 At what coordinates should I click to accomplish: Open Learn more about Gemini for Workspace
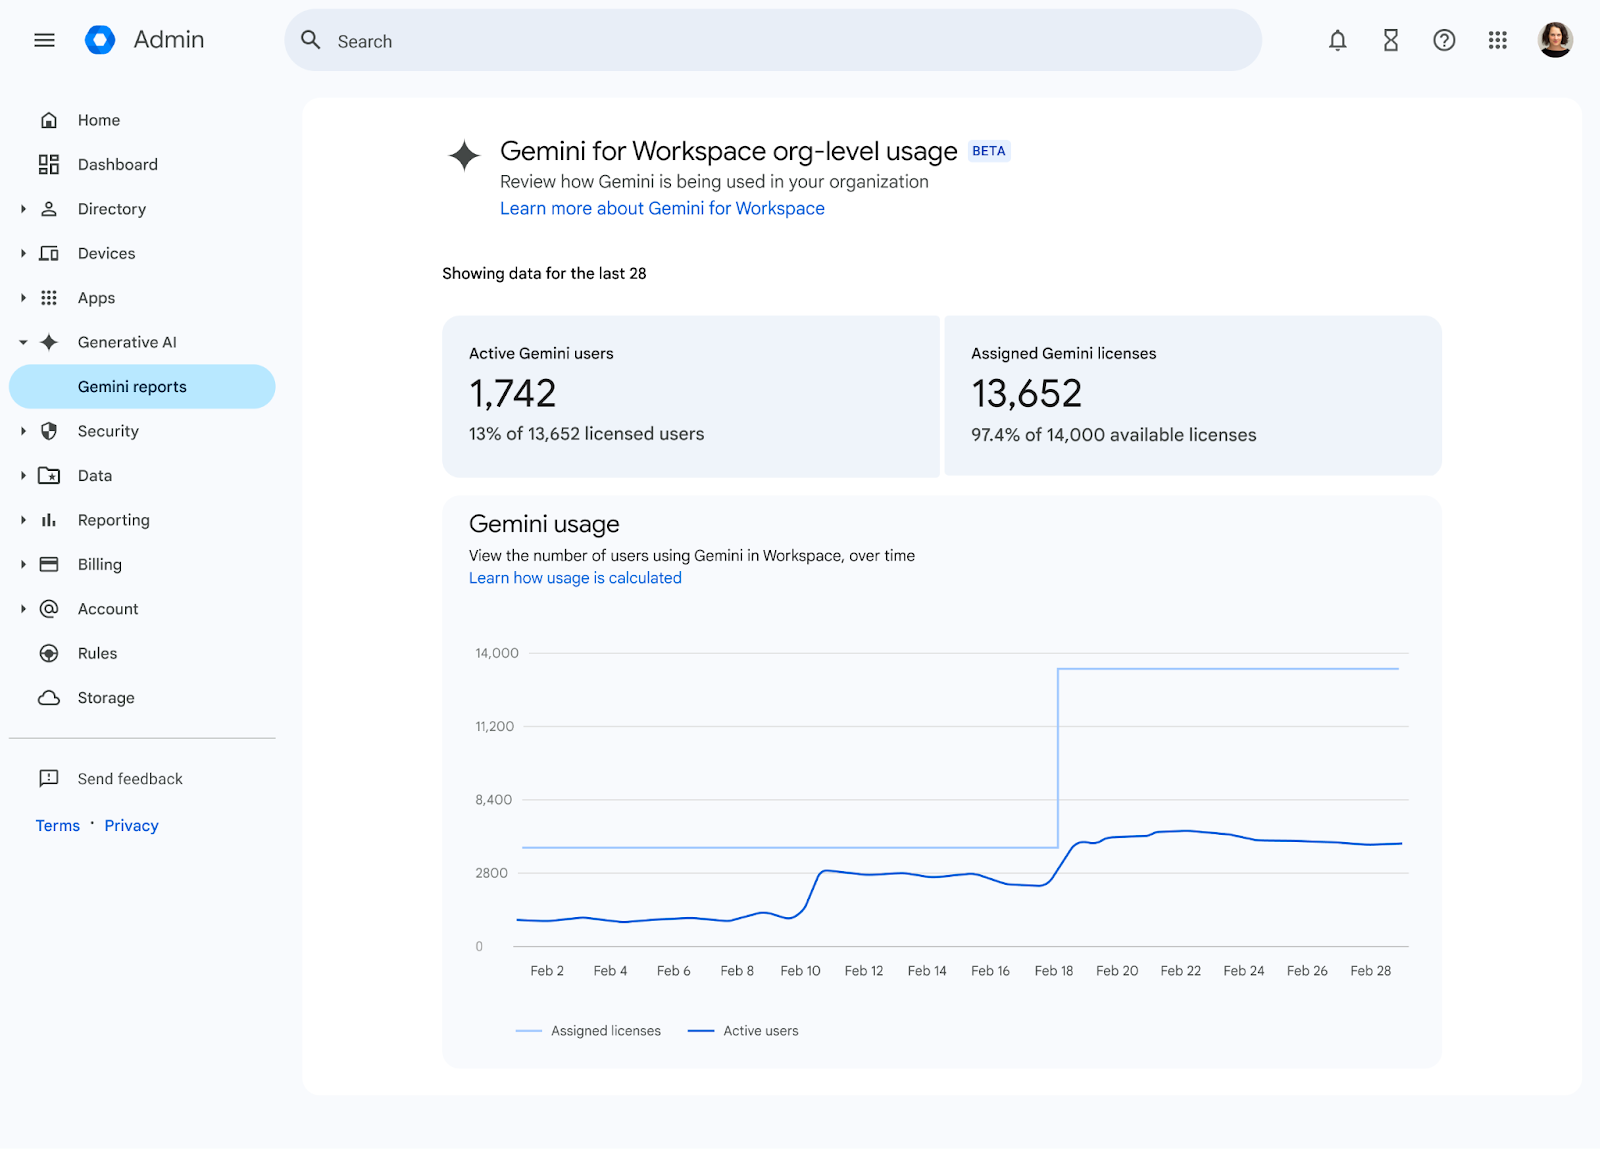click(662, 208)
